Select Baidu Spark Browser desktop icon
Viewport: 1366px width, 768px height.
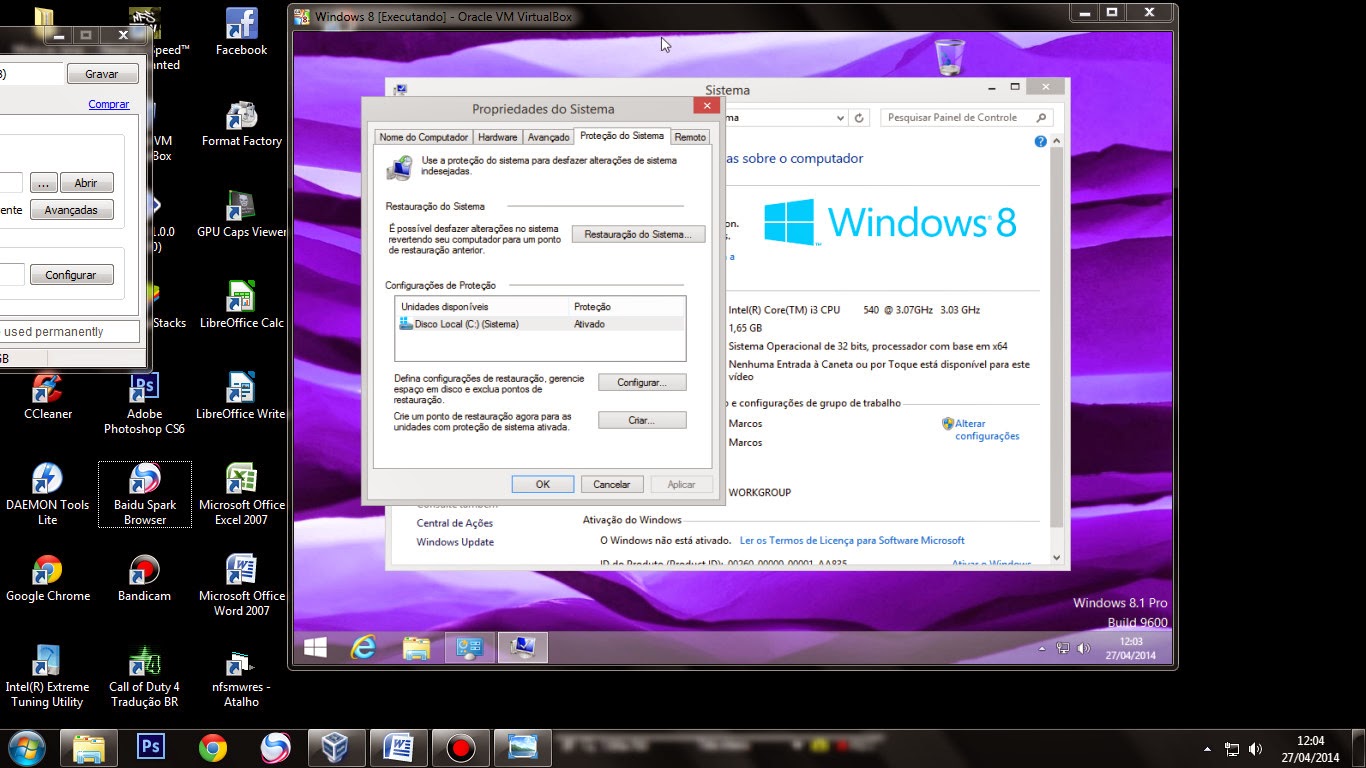coord(144,494)
